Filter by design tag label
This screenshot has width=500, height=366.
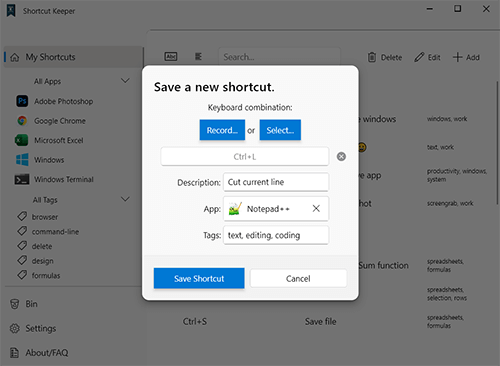pos(42,261)
